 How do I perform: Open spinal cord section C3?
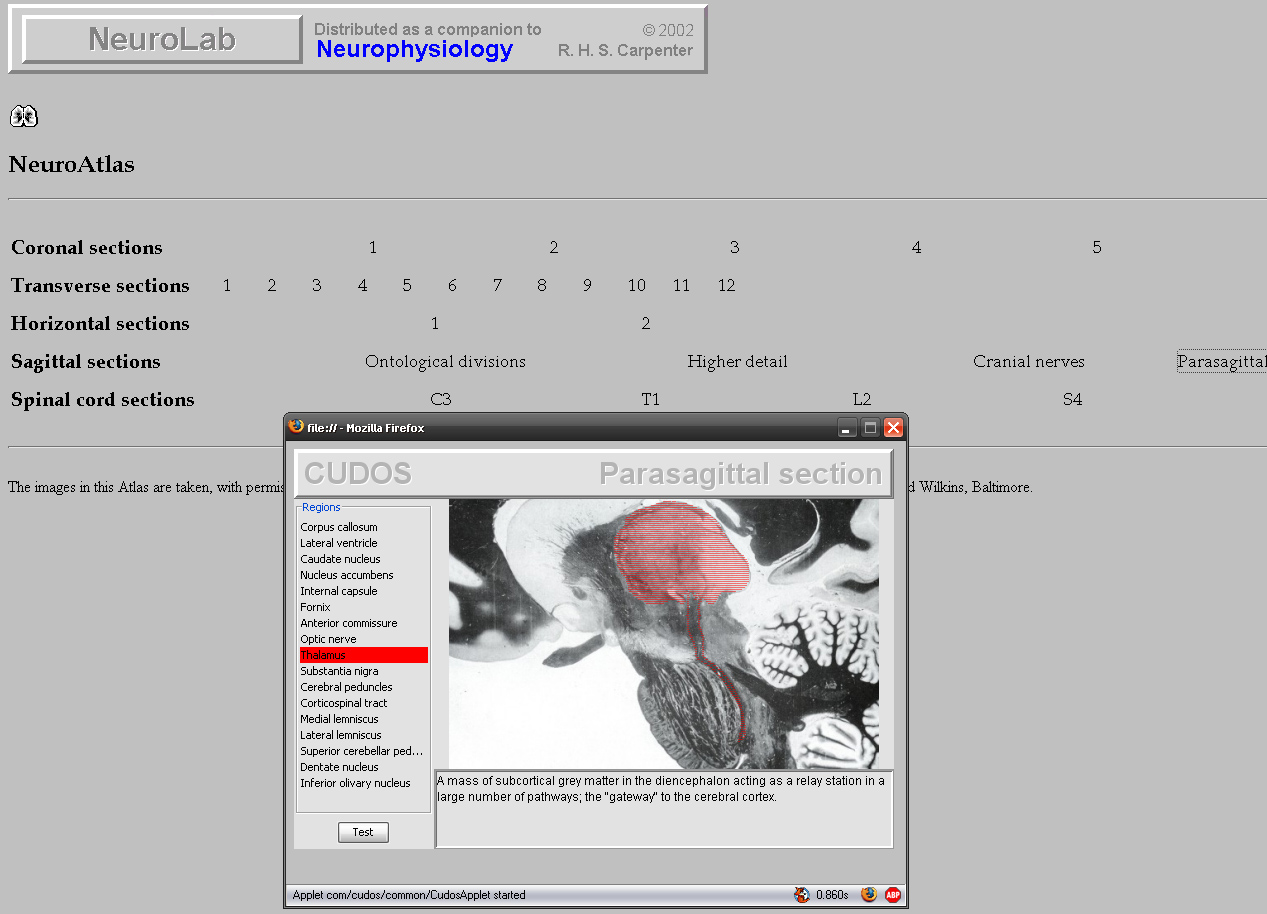tap(440, 400)
